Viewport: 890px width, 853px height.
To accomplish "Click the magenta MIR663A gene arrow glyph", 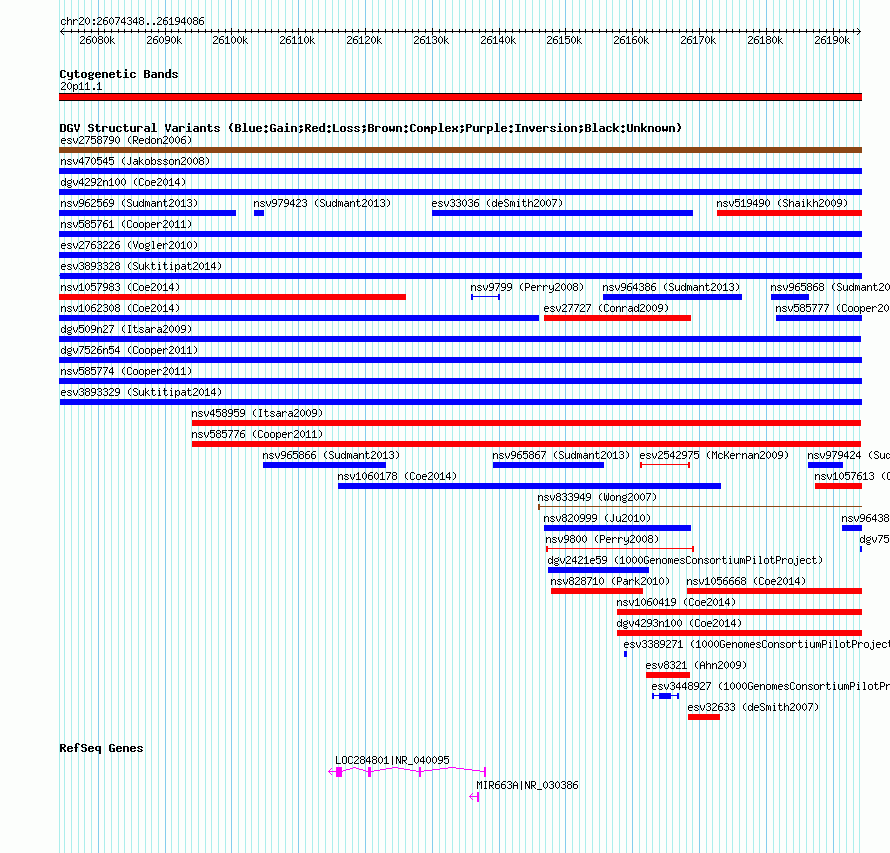I will pos(475,797).
